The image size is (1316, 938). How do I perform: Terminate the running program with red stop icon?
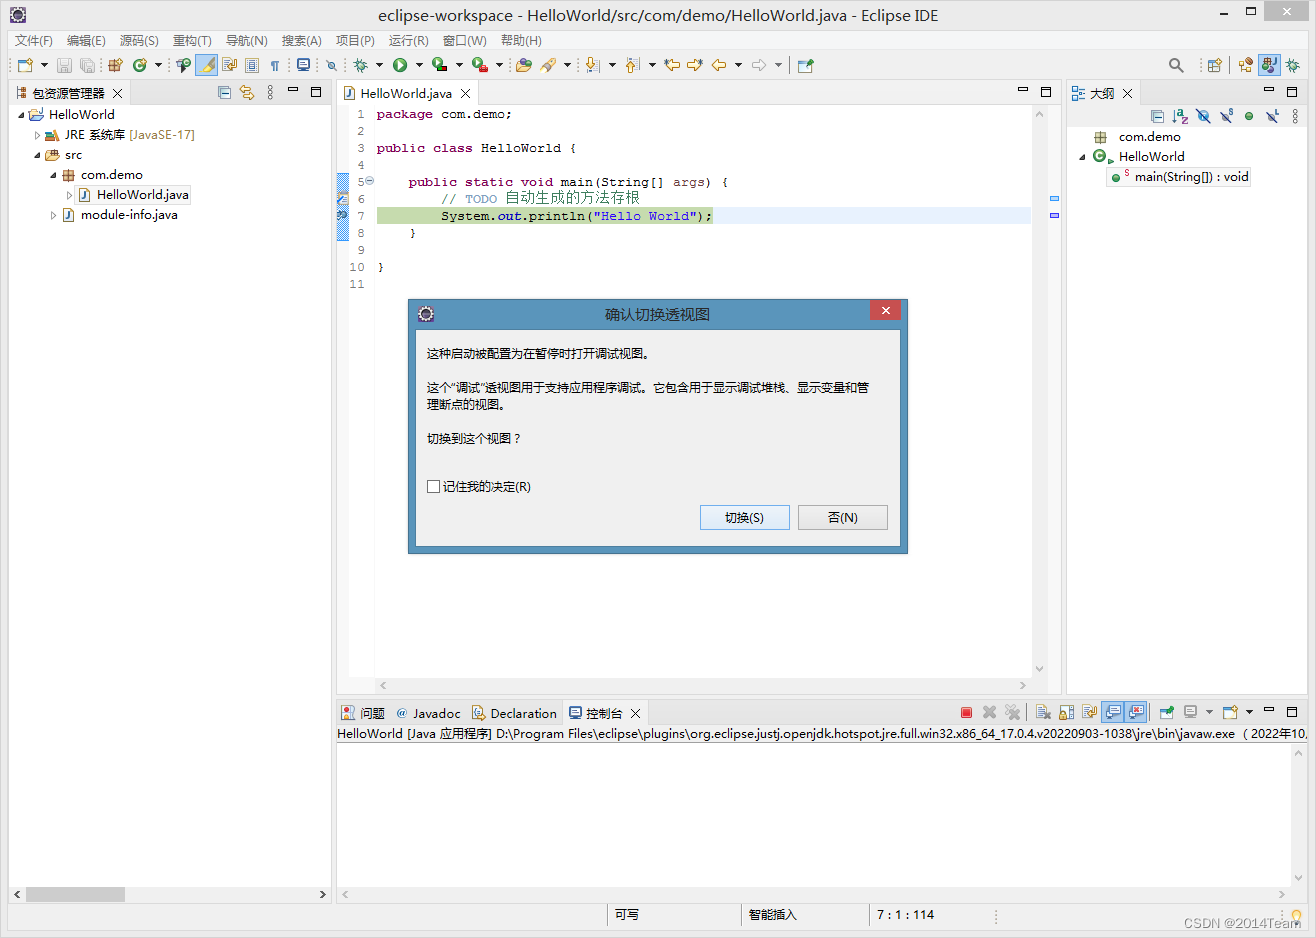coord(966,713)
